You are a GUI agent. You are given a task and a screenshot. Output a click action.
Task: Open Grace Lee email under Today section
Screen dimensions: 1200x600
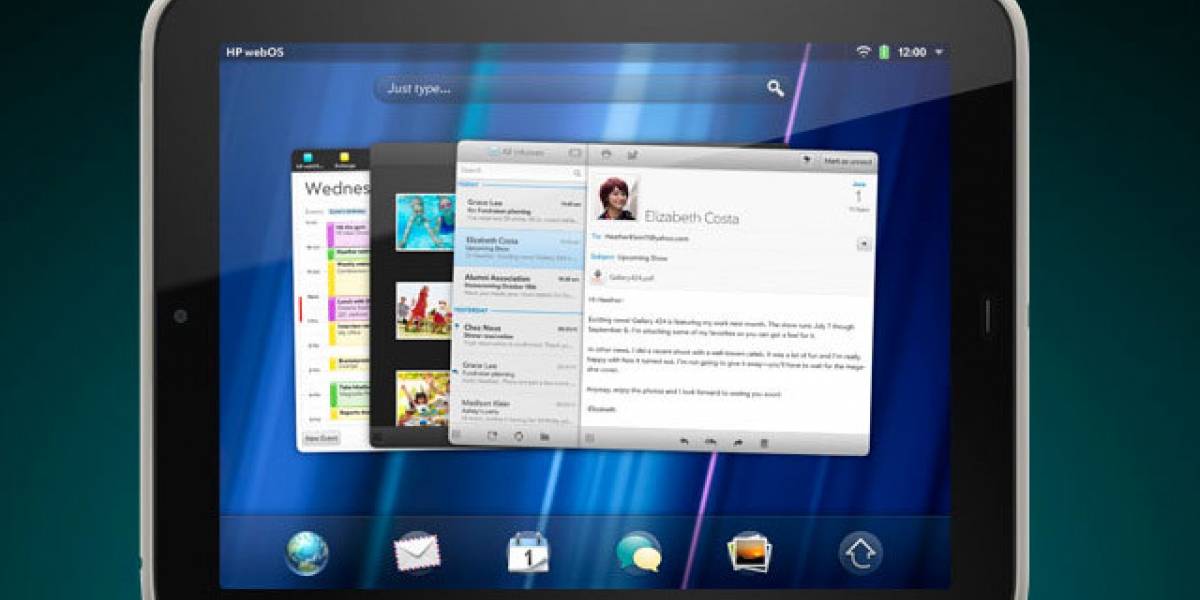518,208
